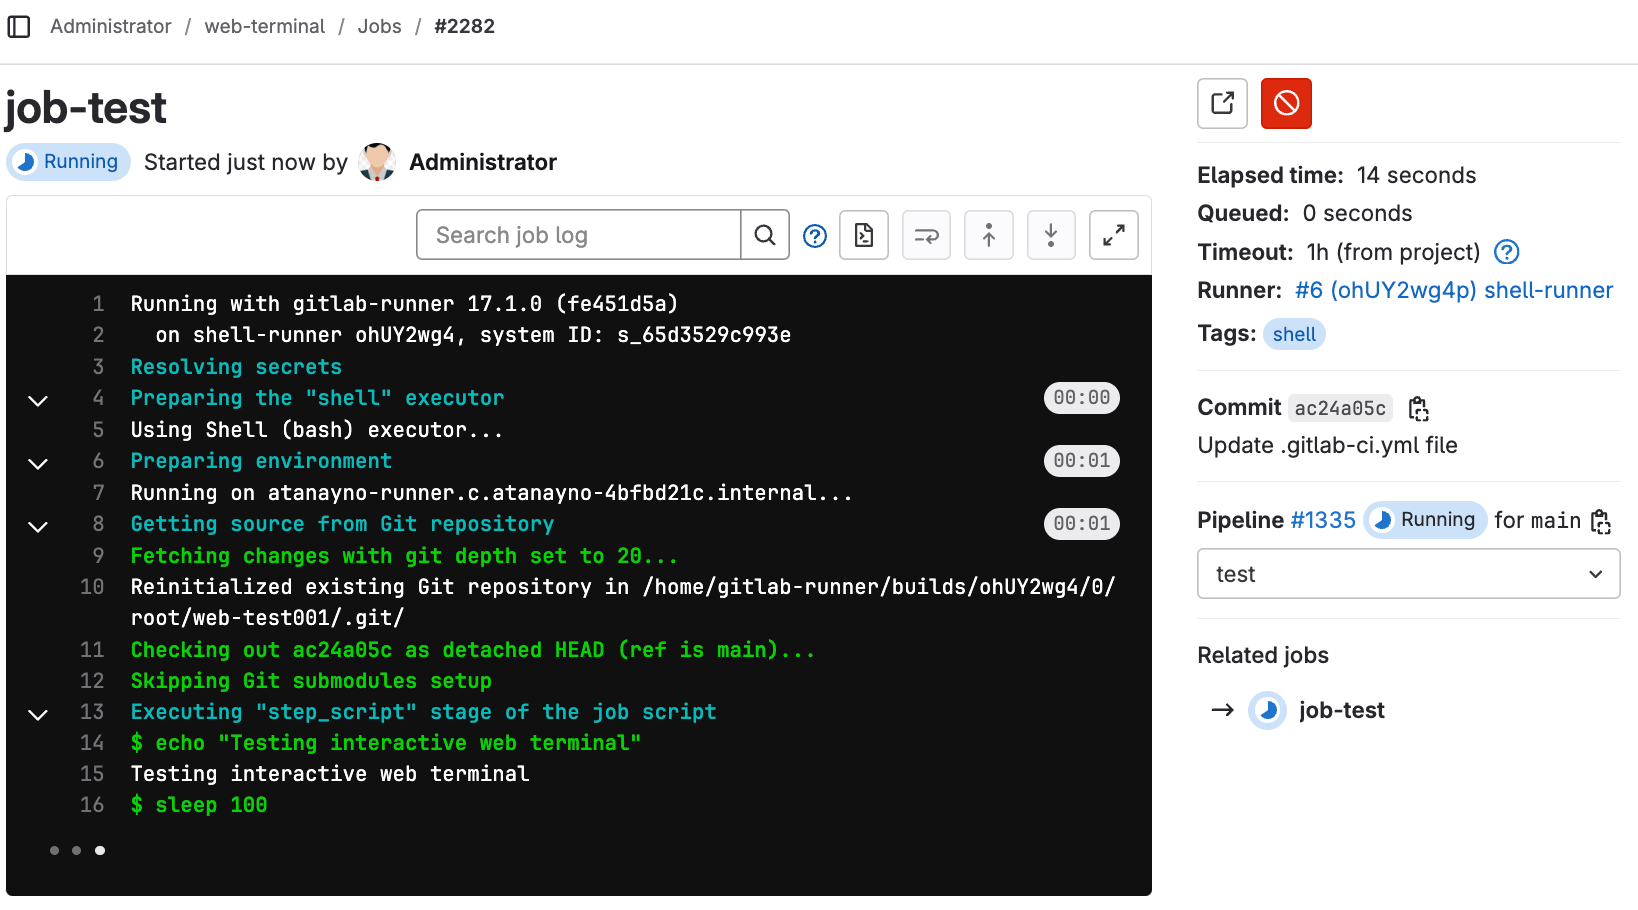Collapse the sidebar with the panel toggle

tap(19, 26)
